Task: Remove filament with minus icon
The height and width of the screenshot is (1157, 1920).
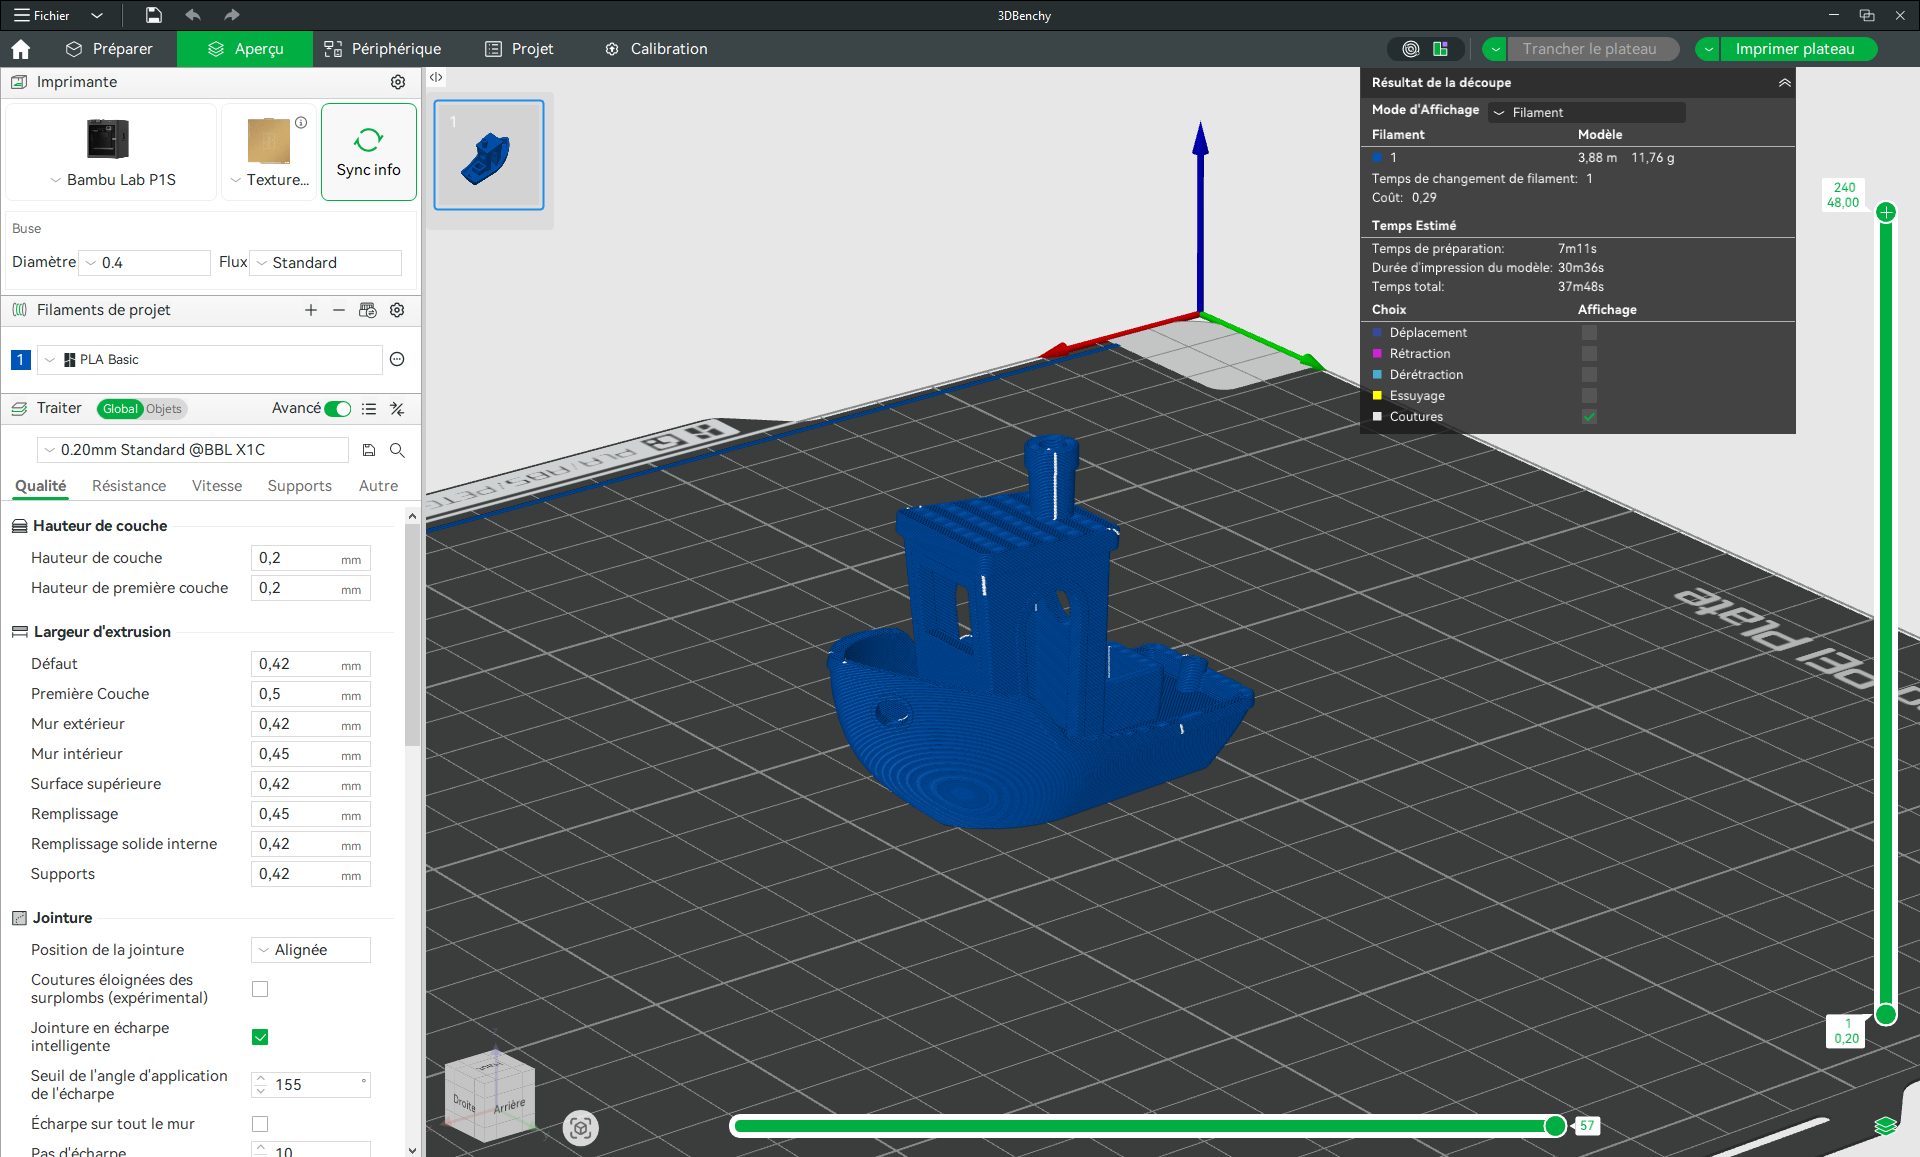Action: 339,310
